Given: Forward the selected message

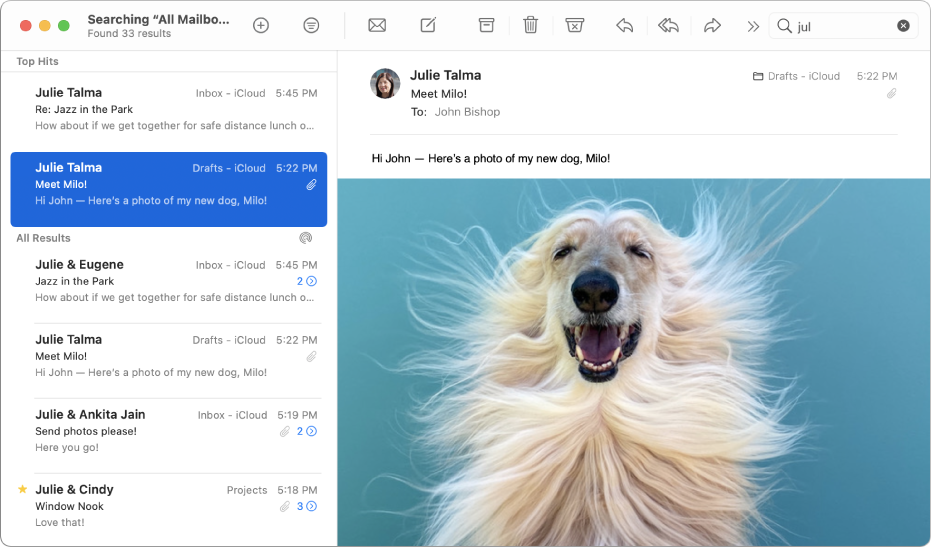Looking at the screenshot, I should coord(712,26).
